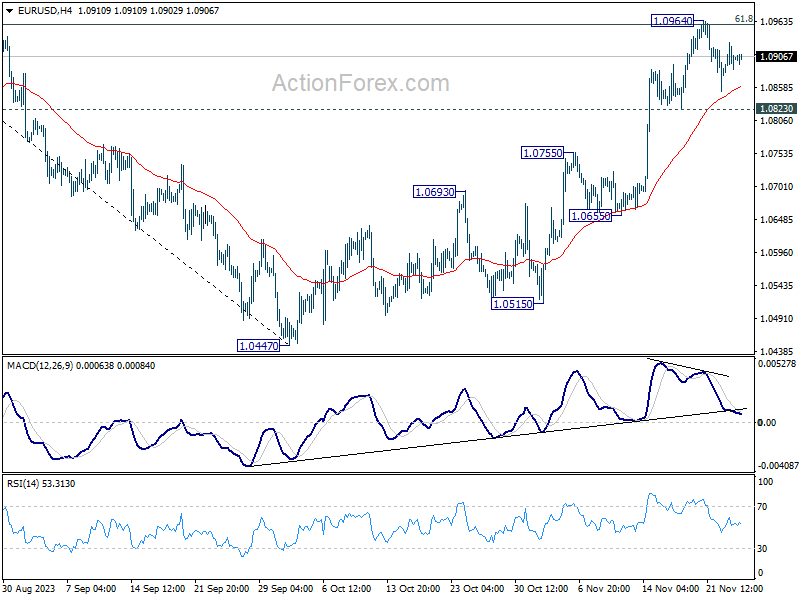Select the 1.06930 price label
The width and height of the screenshot is (800, 600).
pyautogui.click(x=434, y=192)
